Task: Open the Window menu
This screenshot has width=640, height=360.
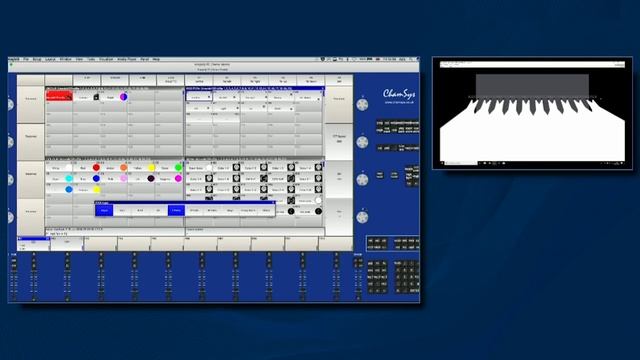Action: (x=66, y=59)
